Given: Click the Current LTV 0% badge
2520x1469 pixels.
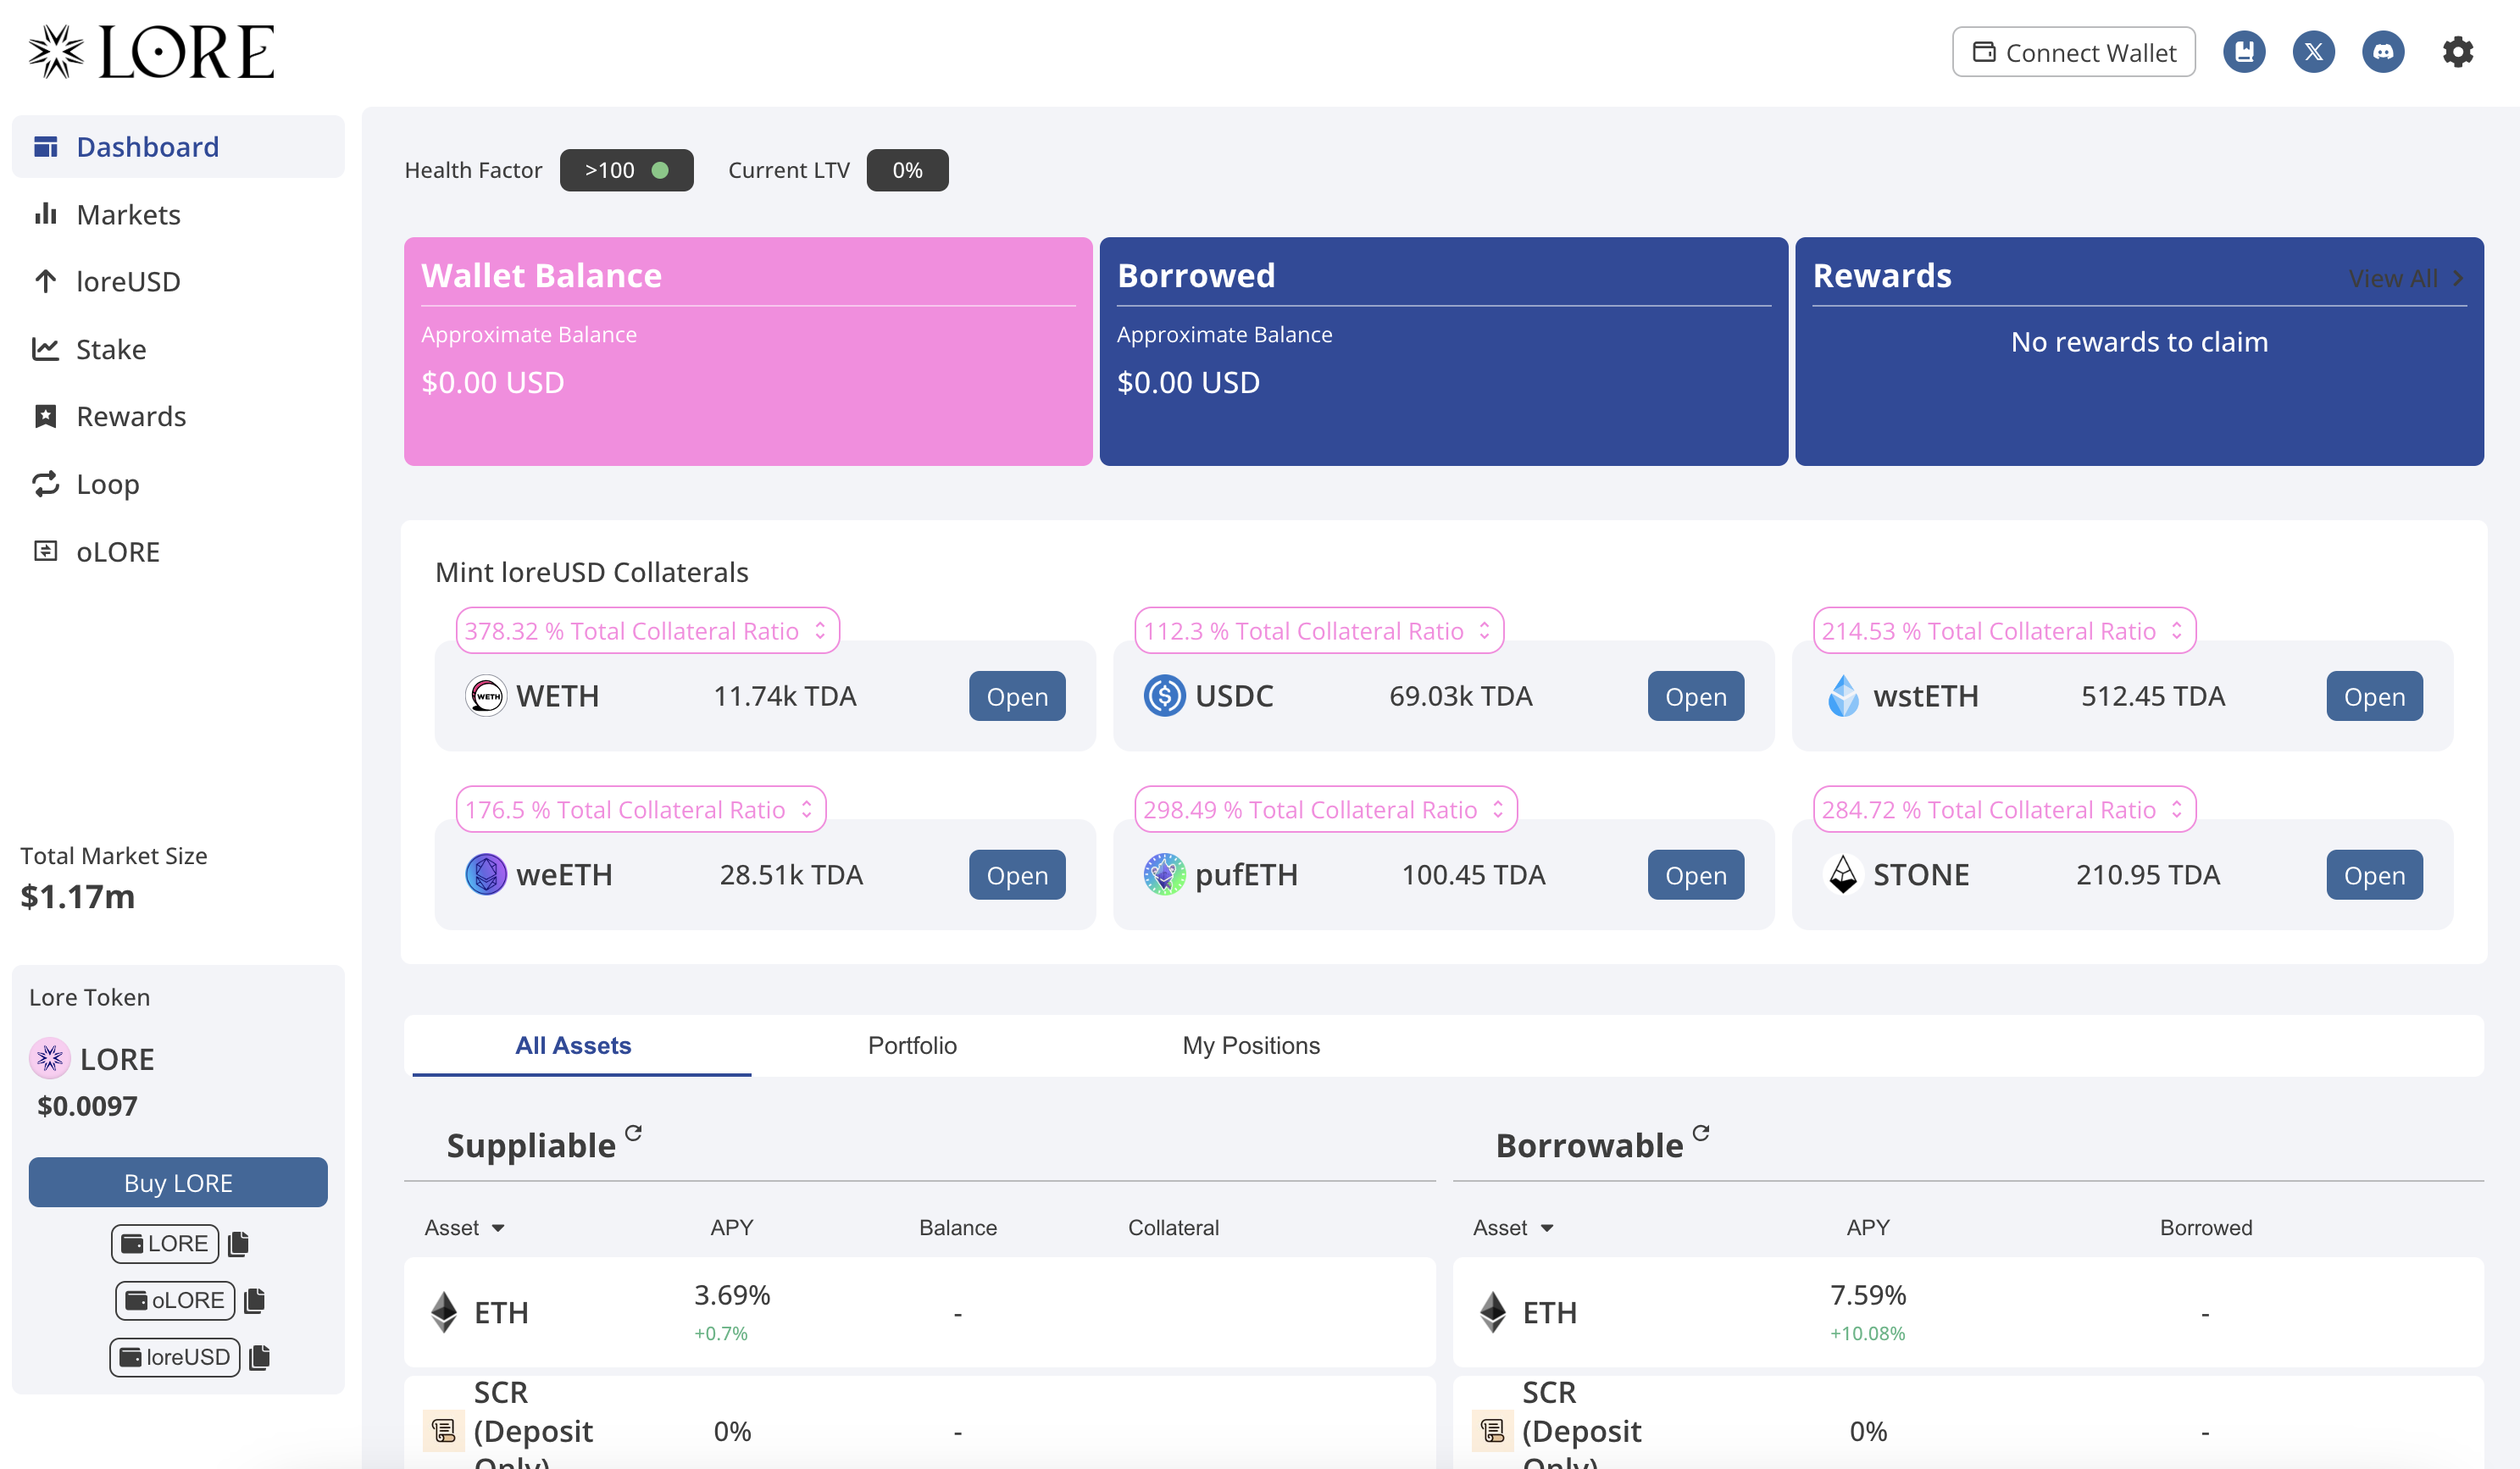Looking at the screenshot, I should coord(907,170).
